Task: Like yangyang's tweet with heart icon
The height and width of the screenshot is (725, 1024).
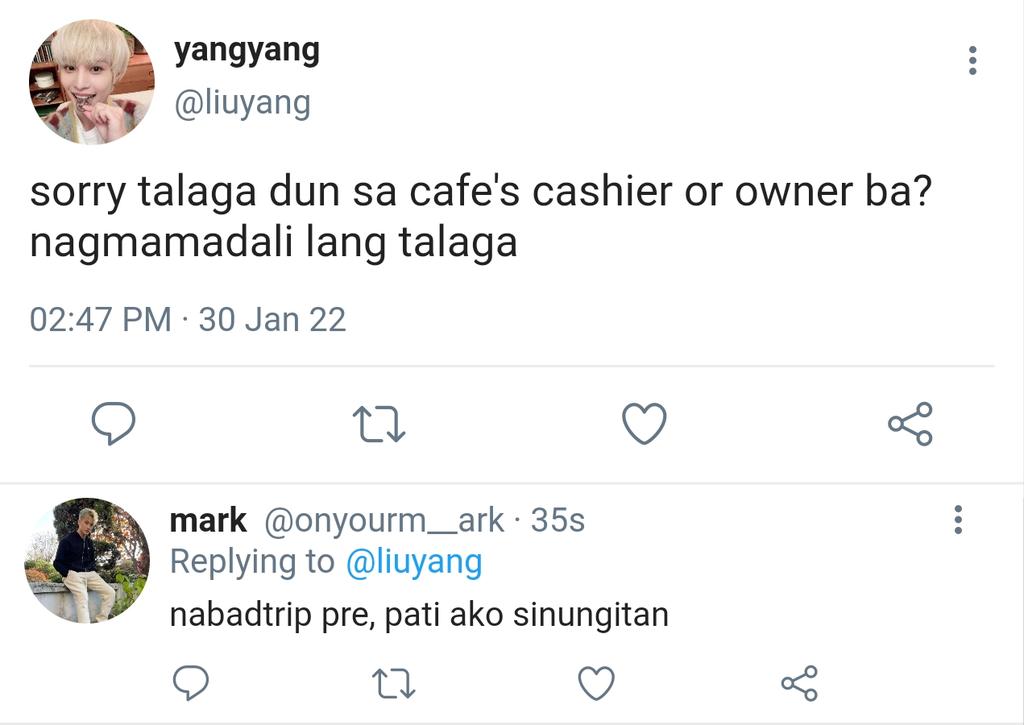Action: pos(644,423)
